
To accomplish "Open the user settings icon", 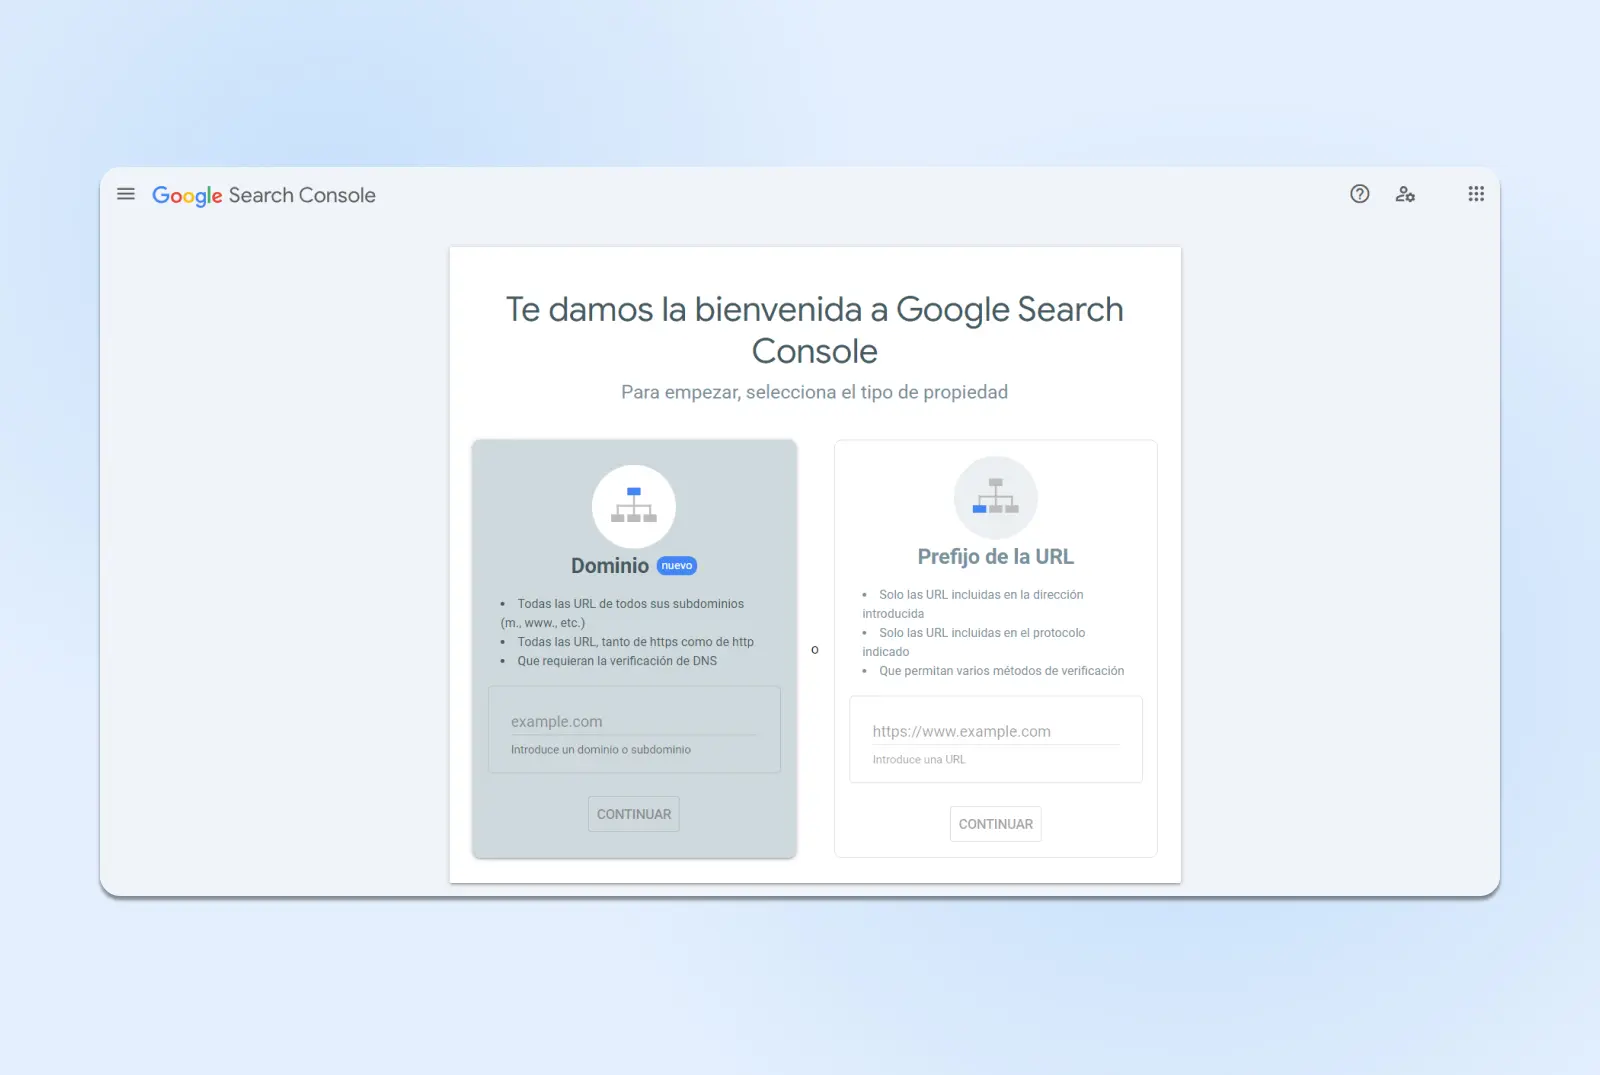I will 1405,194.
